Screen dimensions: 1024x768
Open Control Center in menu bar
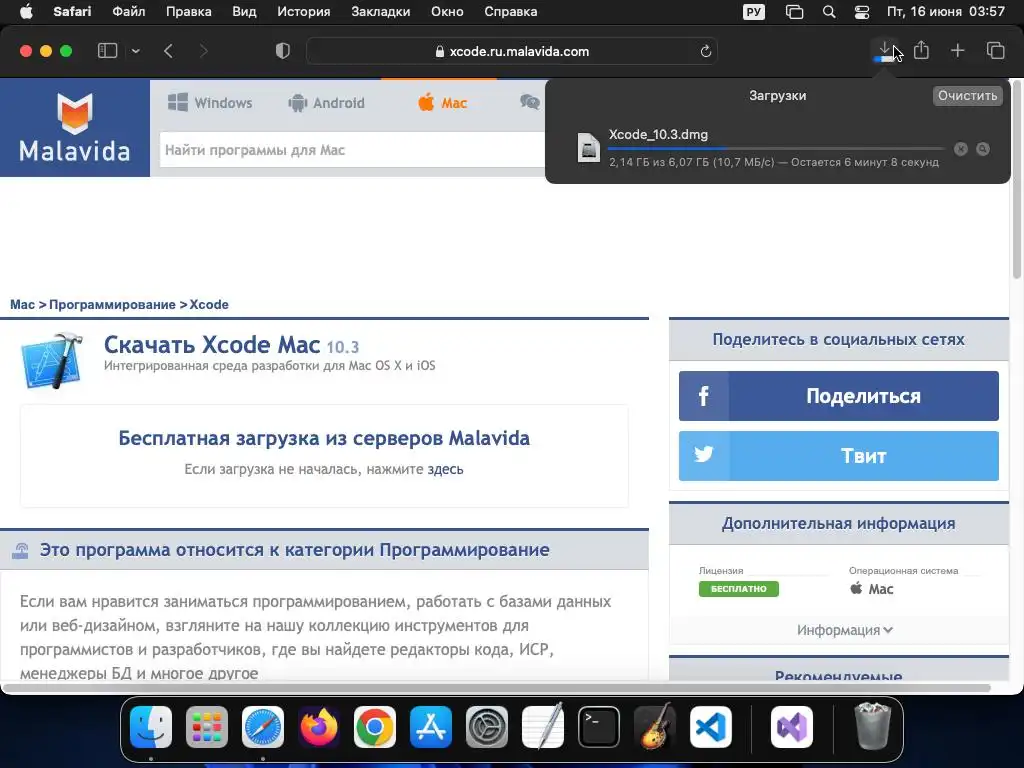pos(862,12)
